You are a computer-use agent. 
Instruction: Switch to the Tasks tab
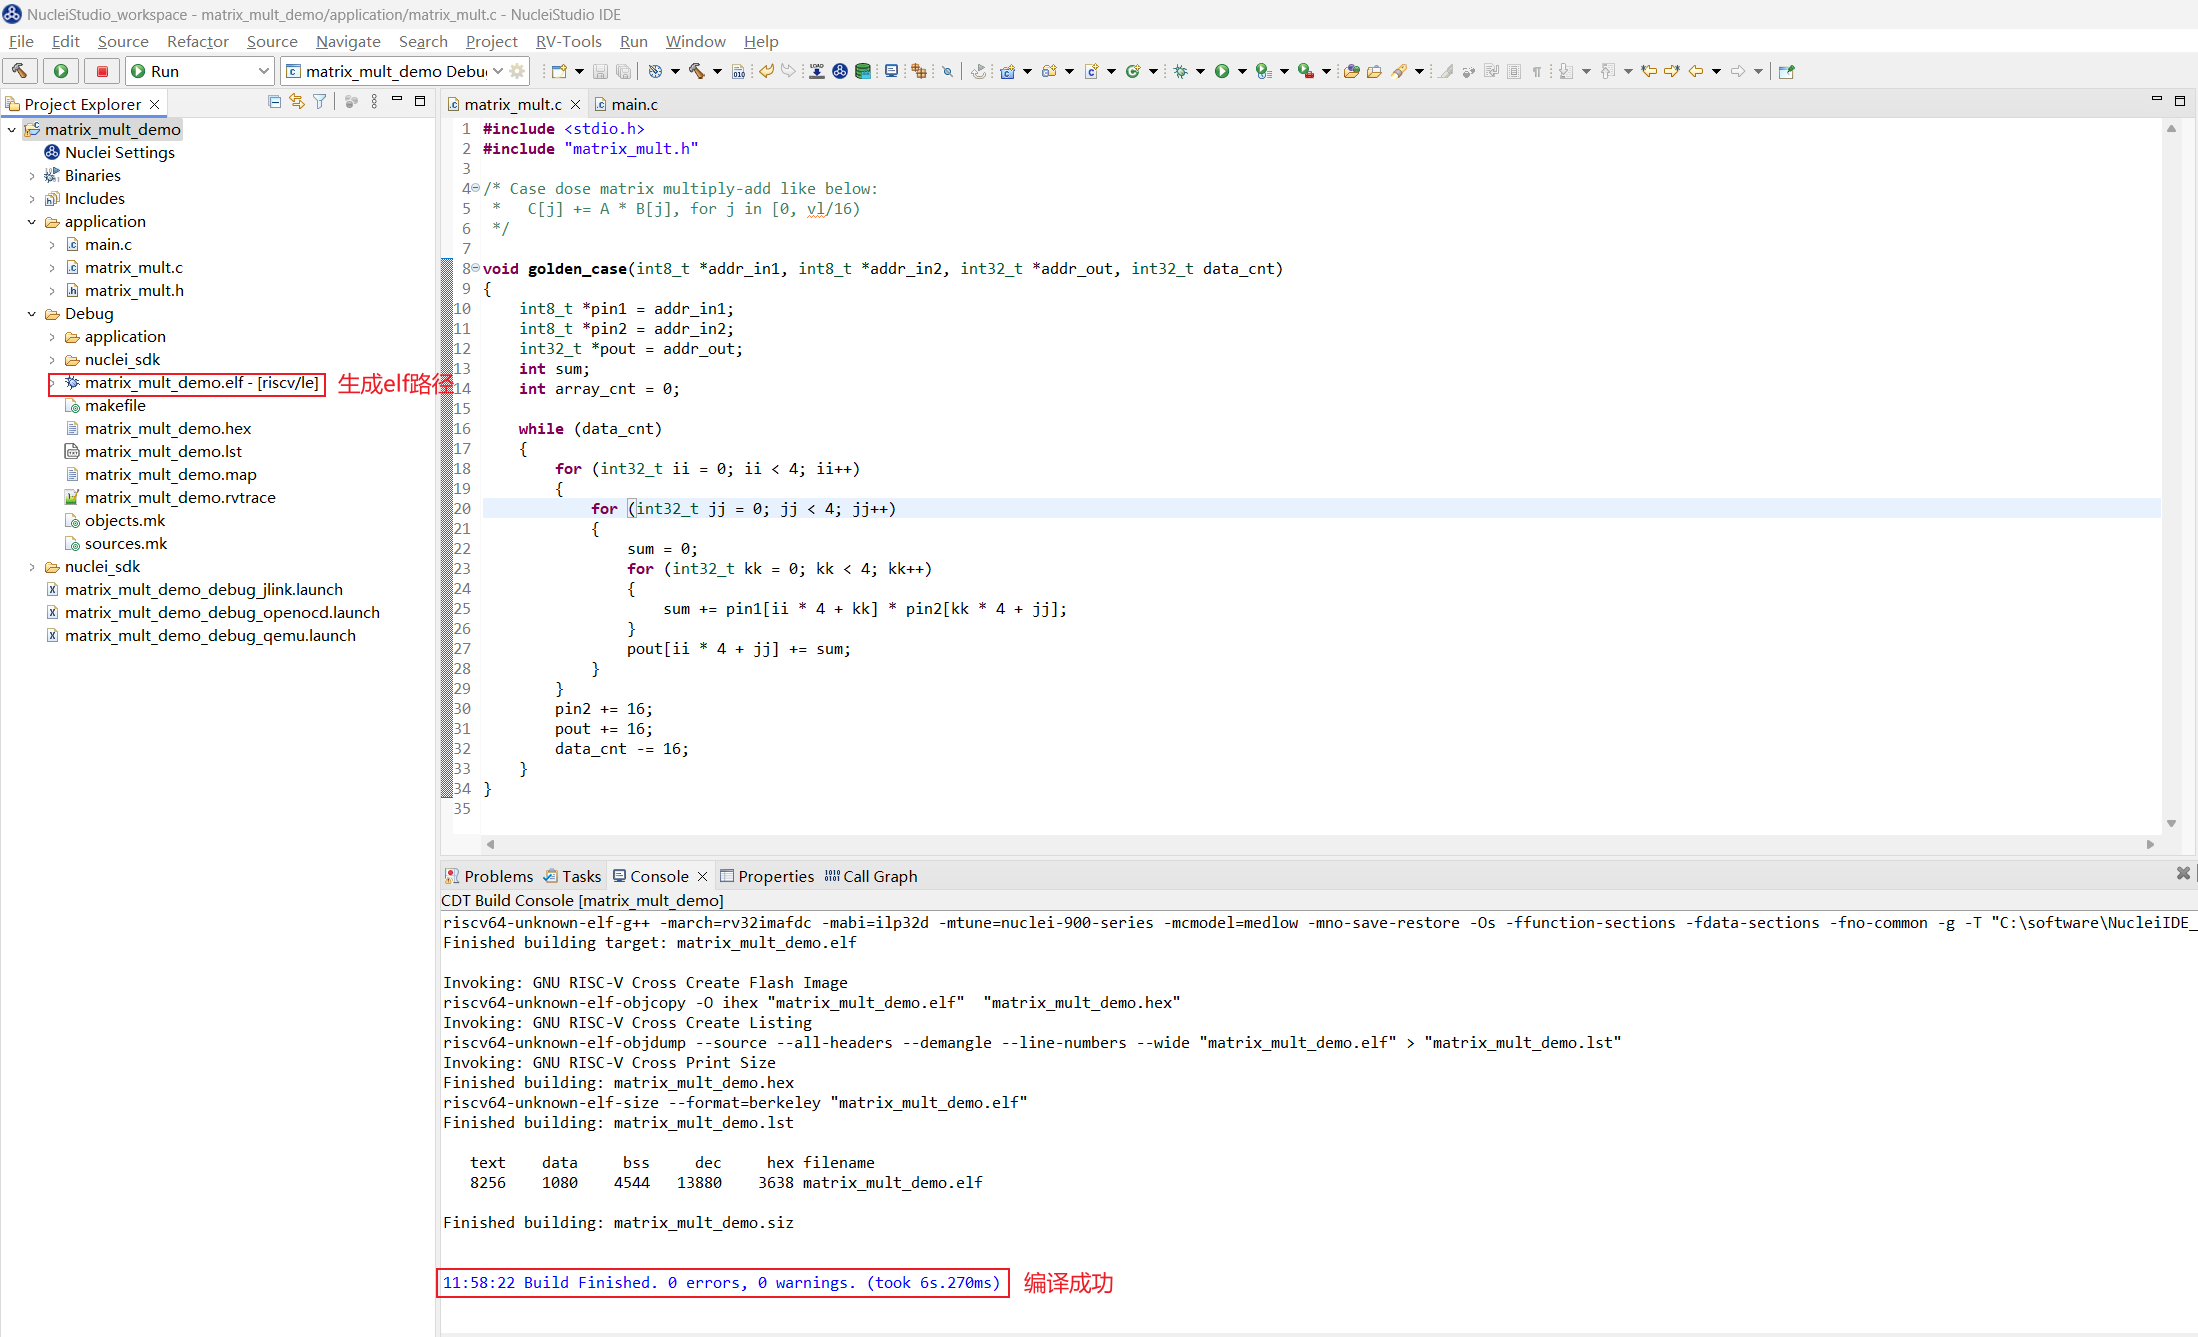(572, 876)
